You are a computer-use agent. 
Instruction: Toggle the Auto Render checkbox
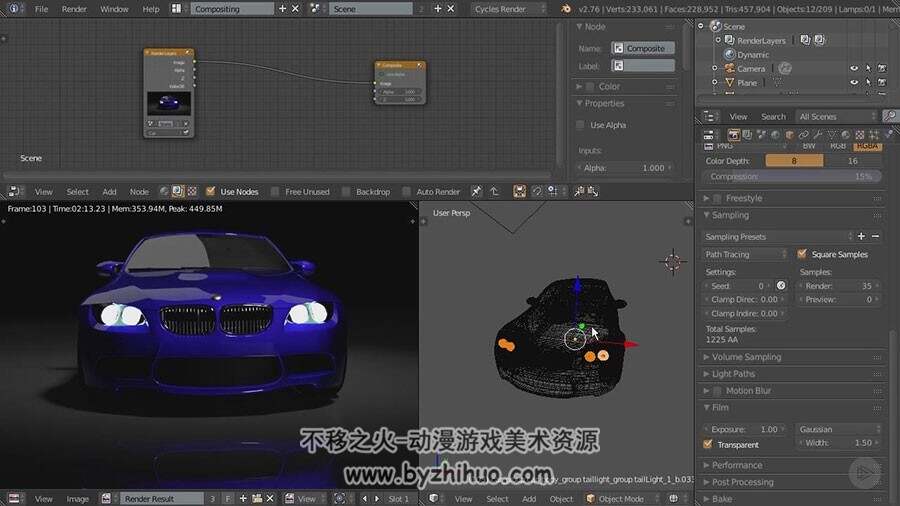click(x=406, y=192)
